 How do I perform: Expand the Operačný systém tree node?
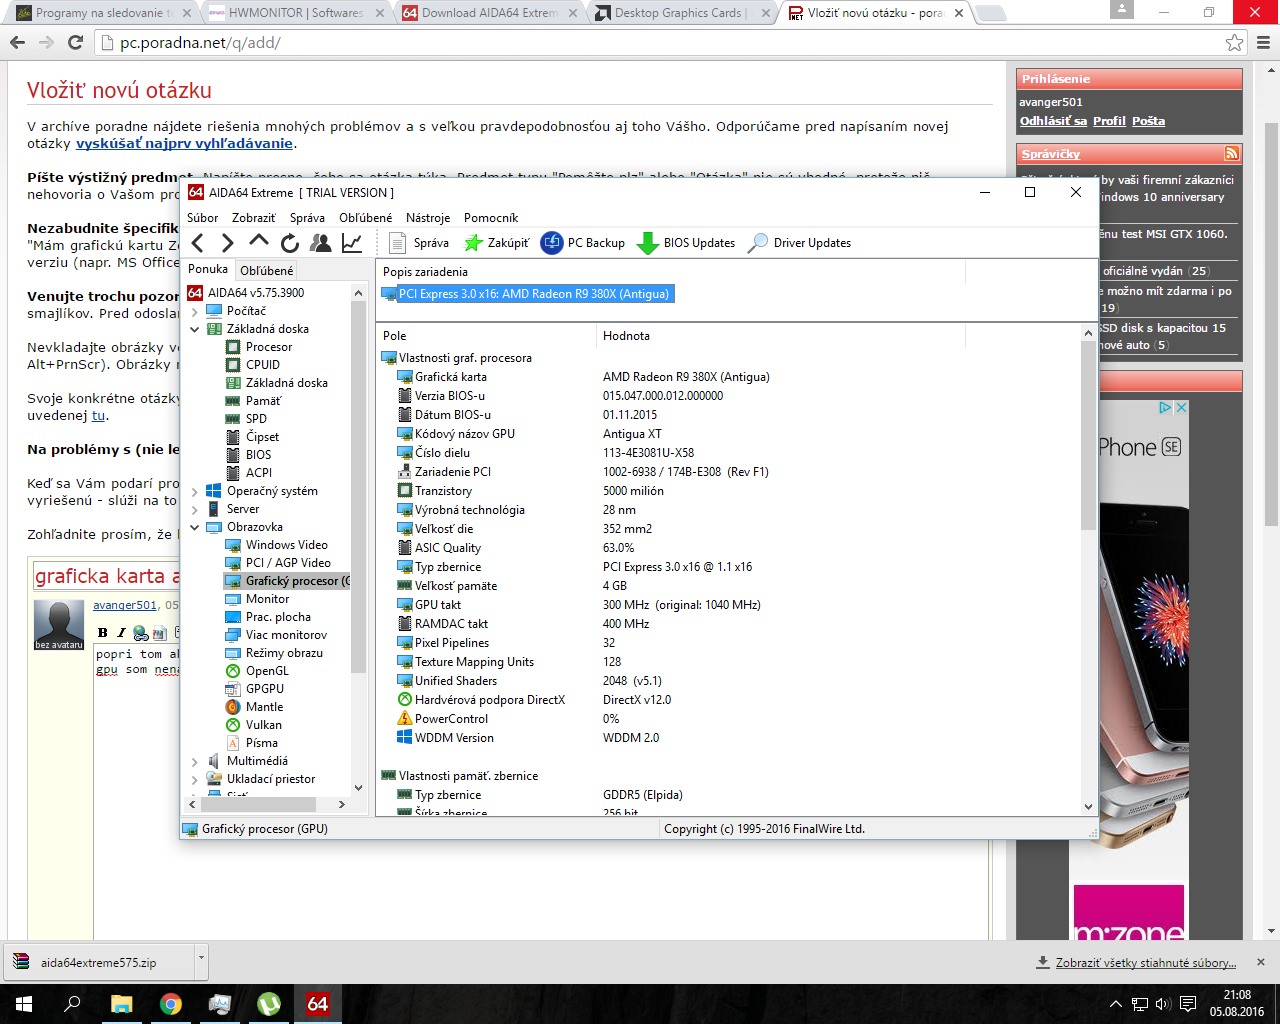(195, 491)
